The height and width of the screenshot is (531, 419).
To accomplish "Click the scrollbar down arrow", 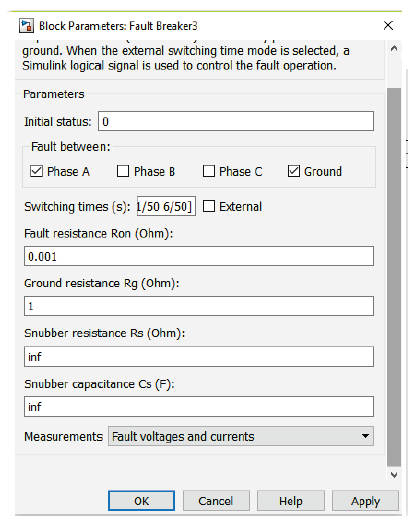I will coord(394,475).
